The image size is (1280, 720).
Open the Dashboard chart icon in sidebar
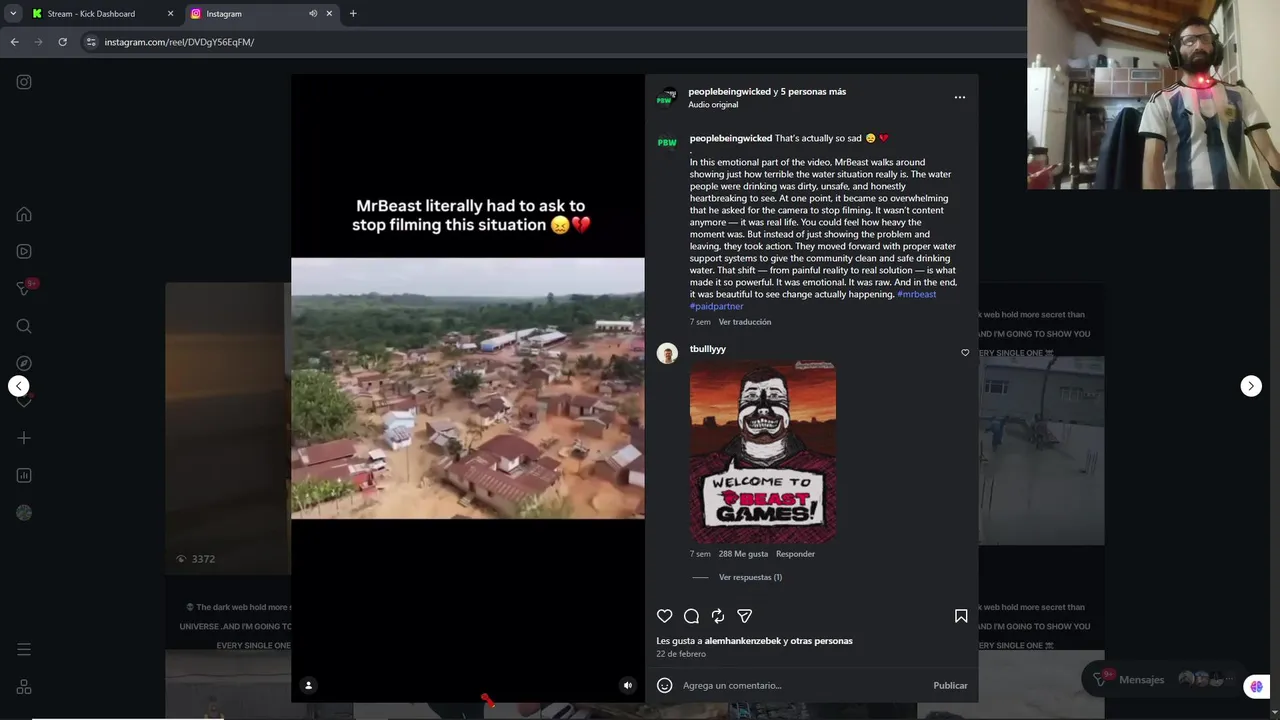point(24,475)
